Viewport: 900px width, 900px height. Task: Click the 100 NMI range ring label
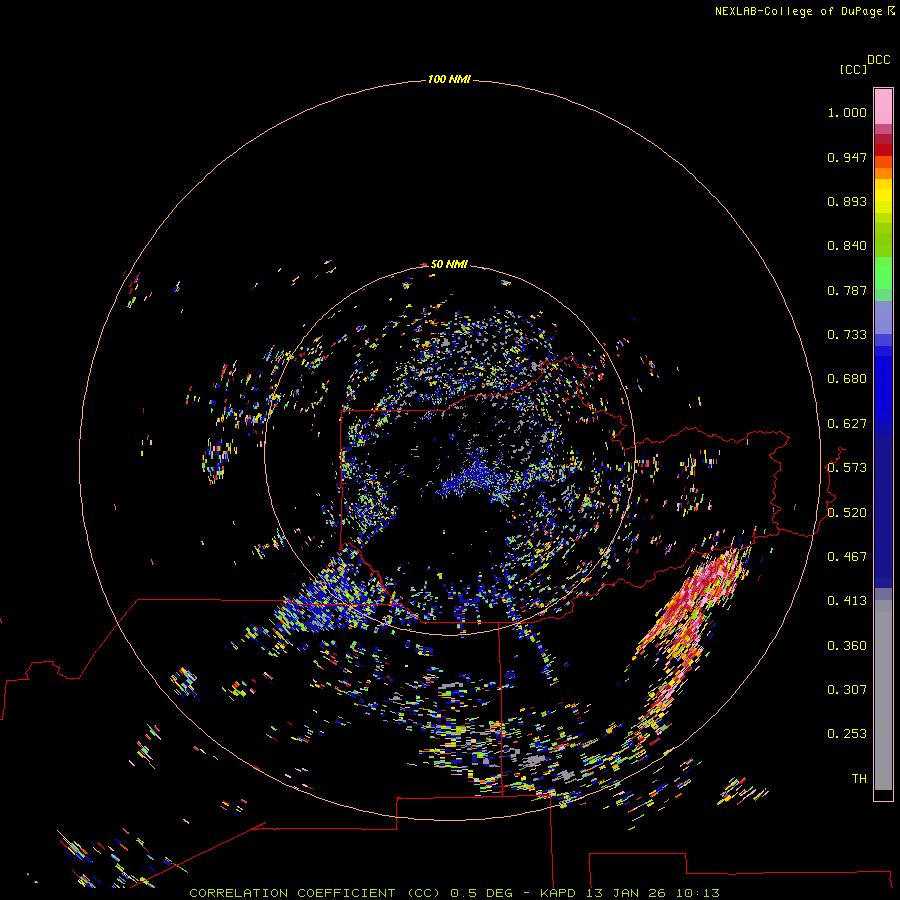(x=449, y=79)
